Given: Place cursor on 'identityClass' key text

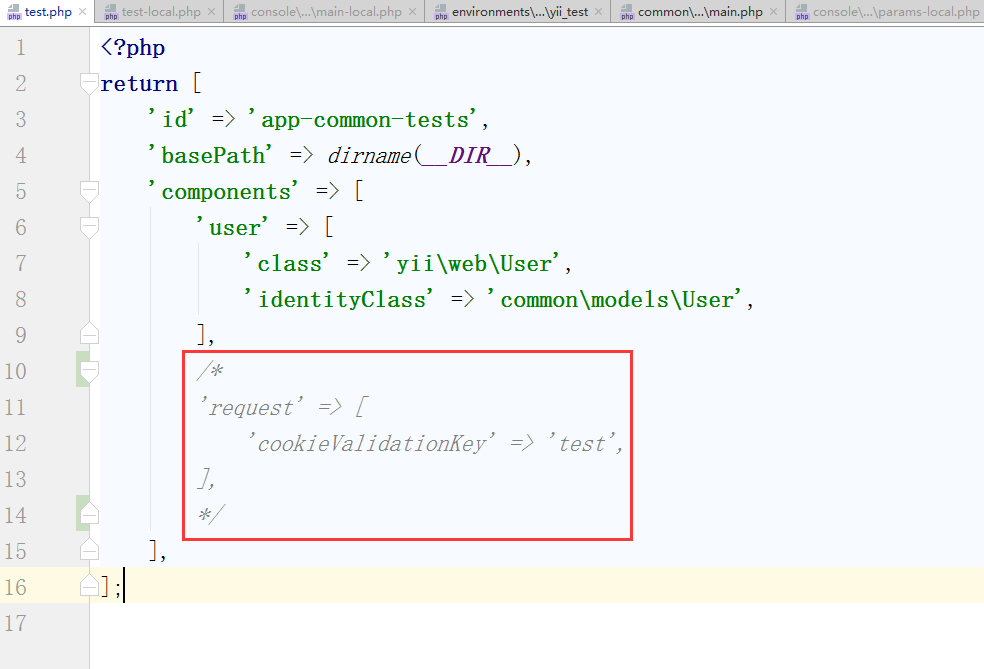Looking at the screenshot, I should tap(342, 300).
